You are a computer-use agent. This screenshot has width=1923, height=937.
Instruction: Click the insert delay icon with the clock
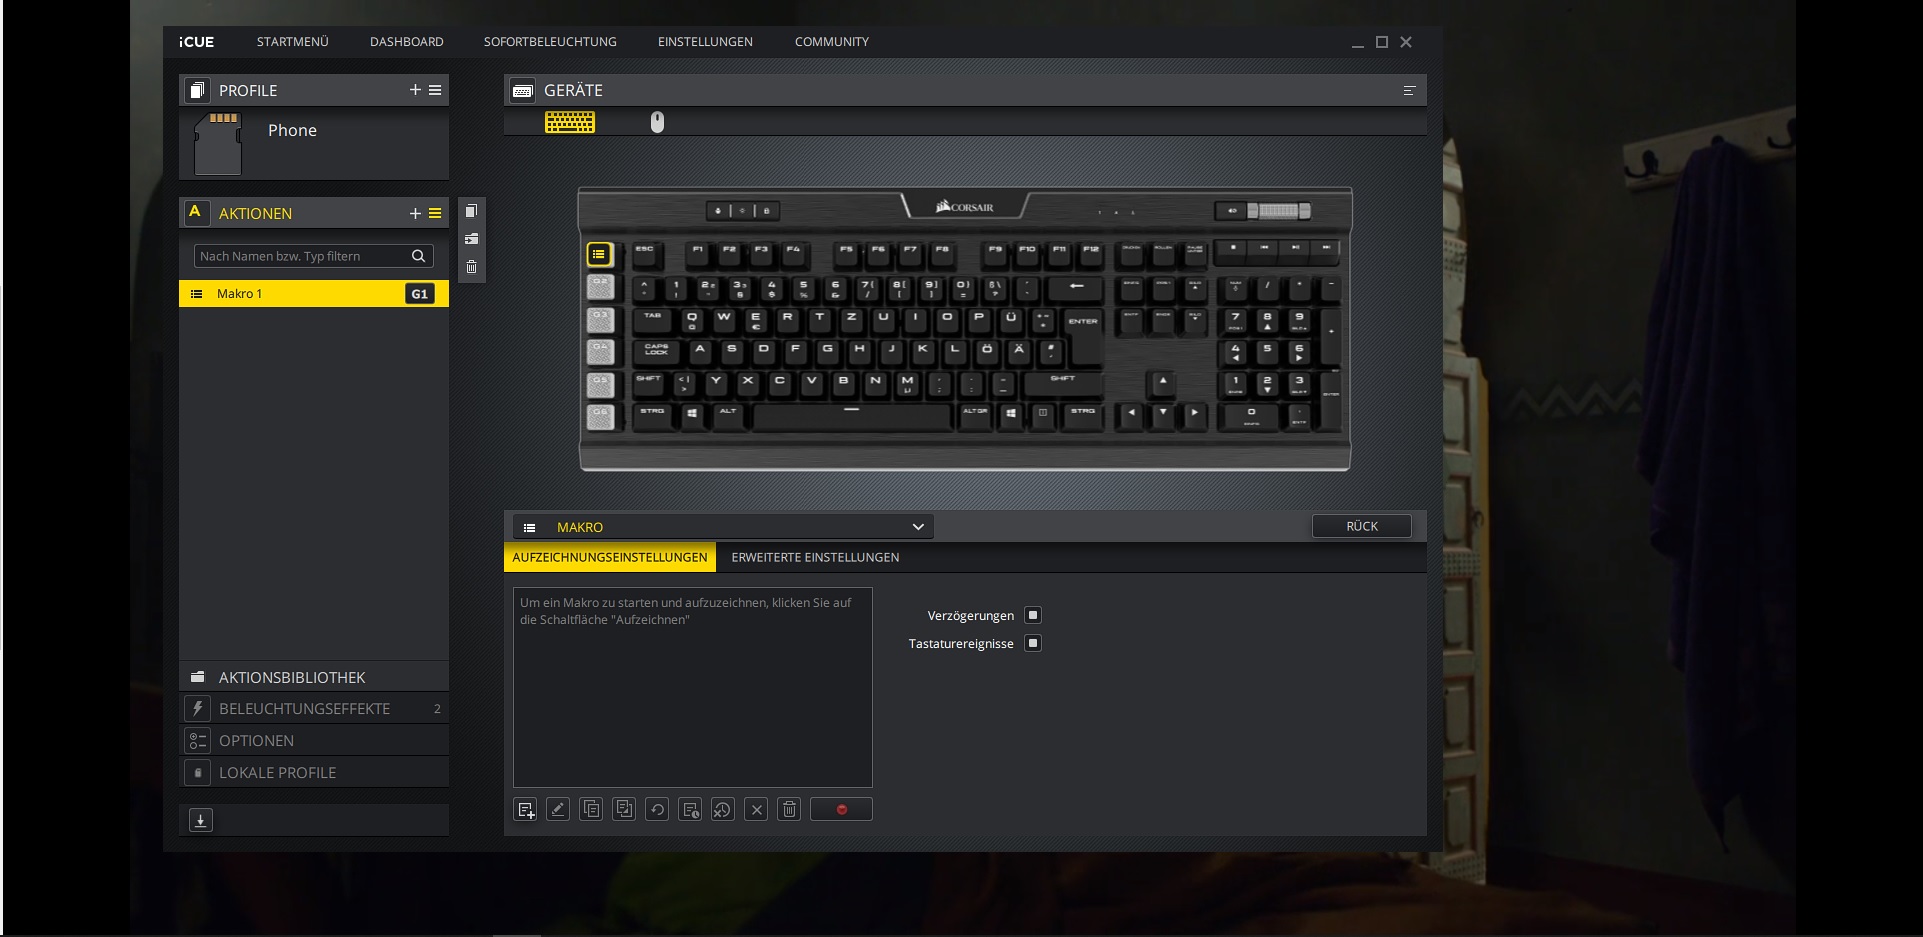pos(690,809)
